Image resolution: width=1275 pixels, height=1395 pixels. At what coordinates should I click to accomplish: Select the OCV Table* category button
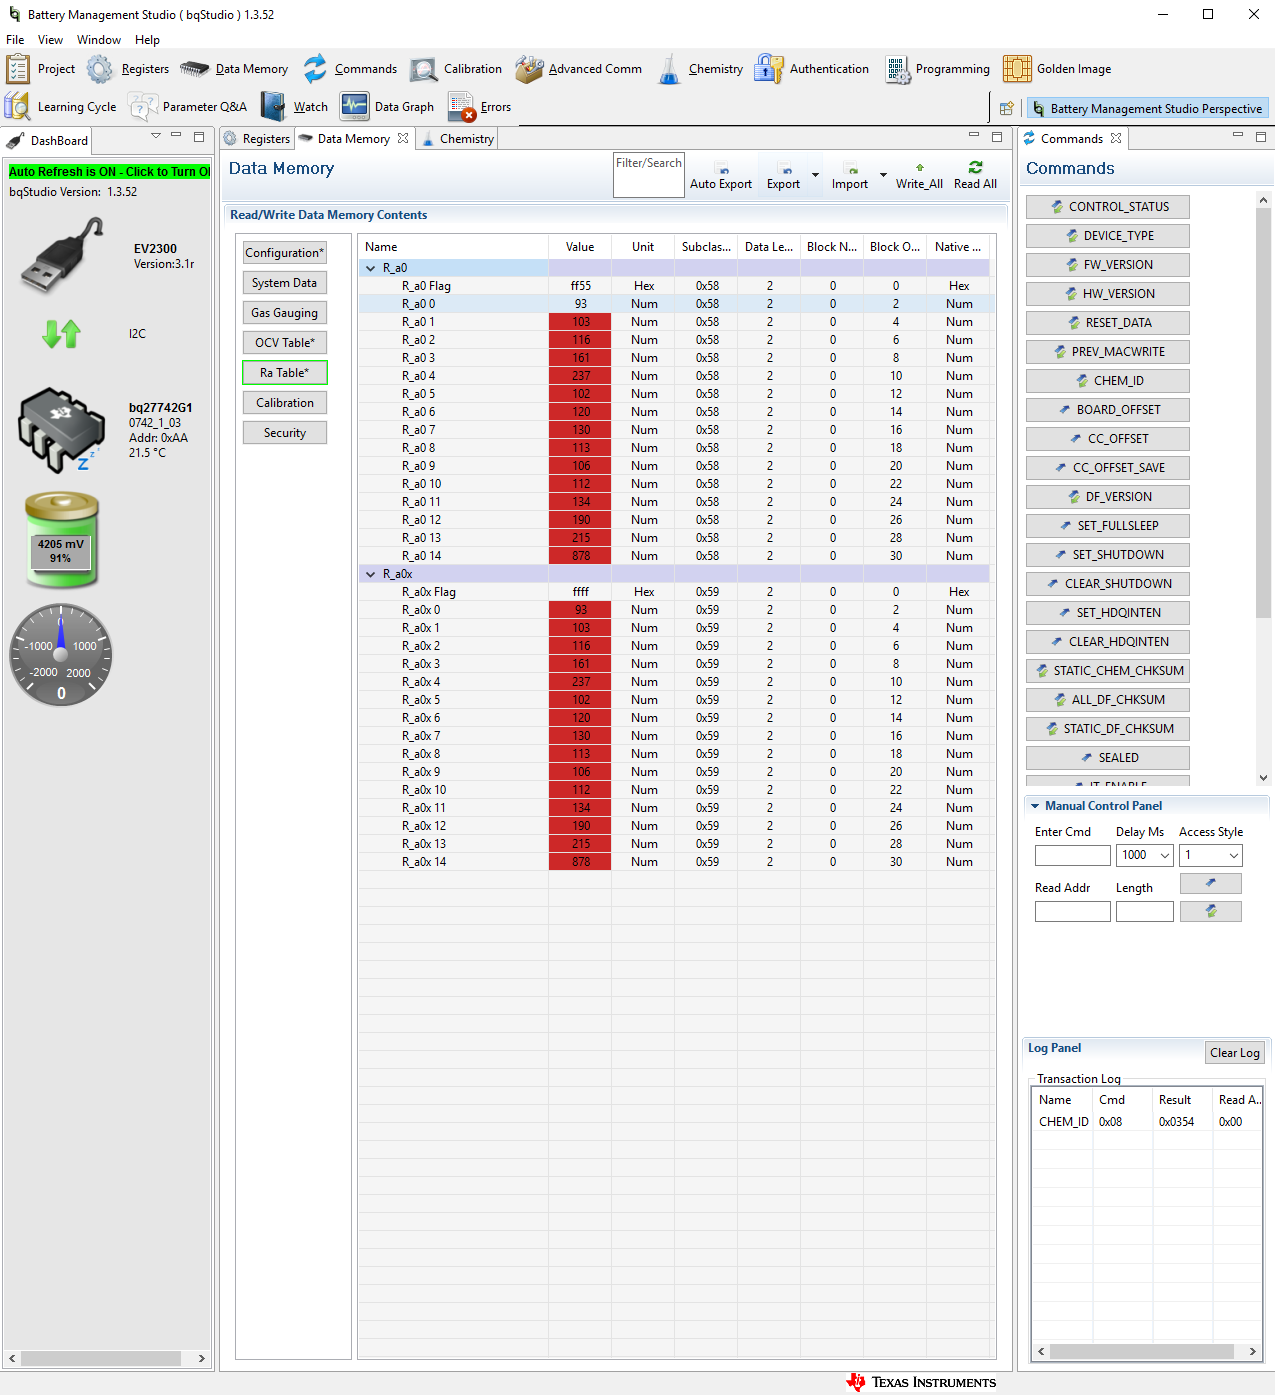pos(285,343)
